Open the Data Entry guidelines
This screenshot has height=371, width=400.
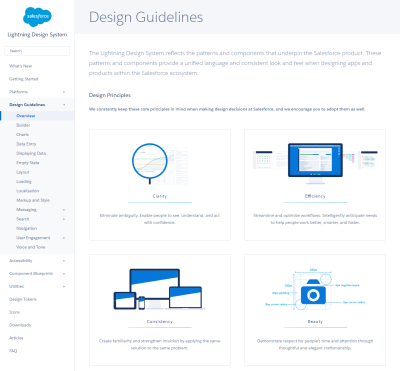coord(26,144)
